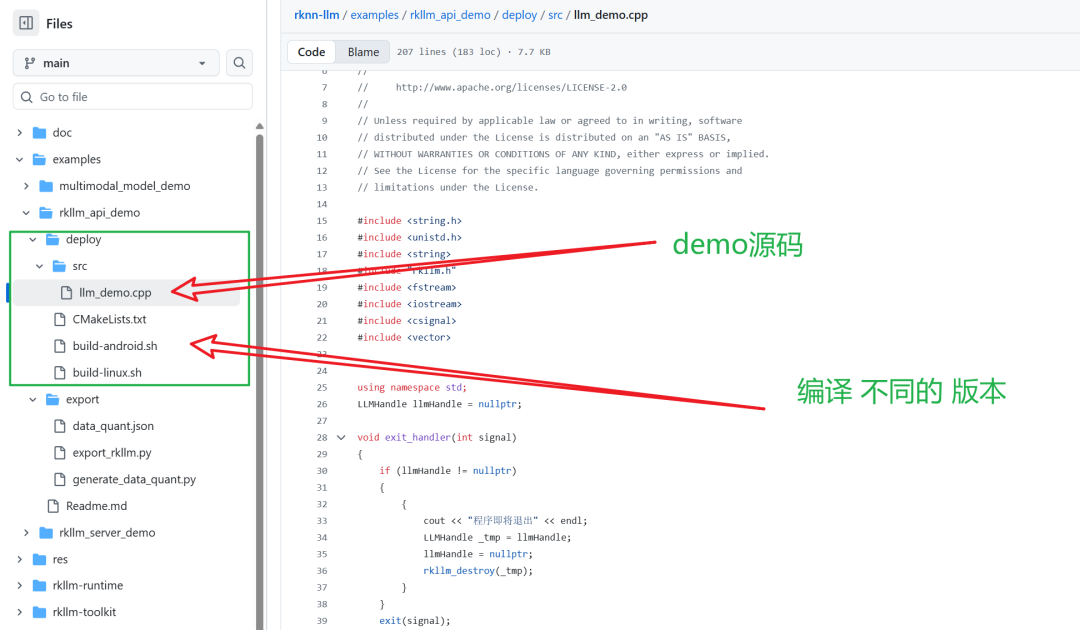The height and width of the screenshot is (630, 1080).
Task: Click build-linux.sh file icon
Action: coord(60,372)
